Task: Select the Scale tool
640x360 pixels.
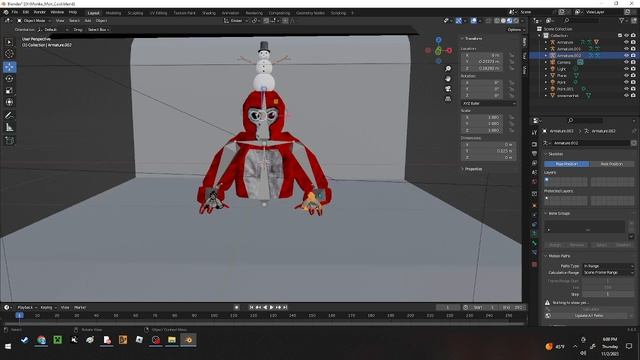Action: click(9, 91)
